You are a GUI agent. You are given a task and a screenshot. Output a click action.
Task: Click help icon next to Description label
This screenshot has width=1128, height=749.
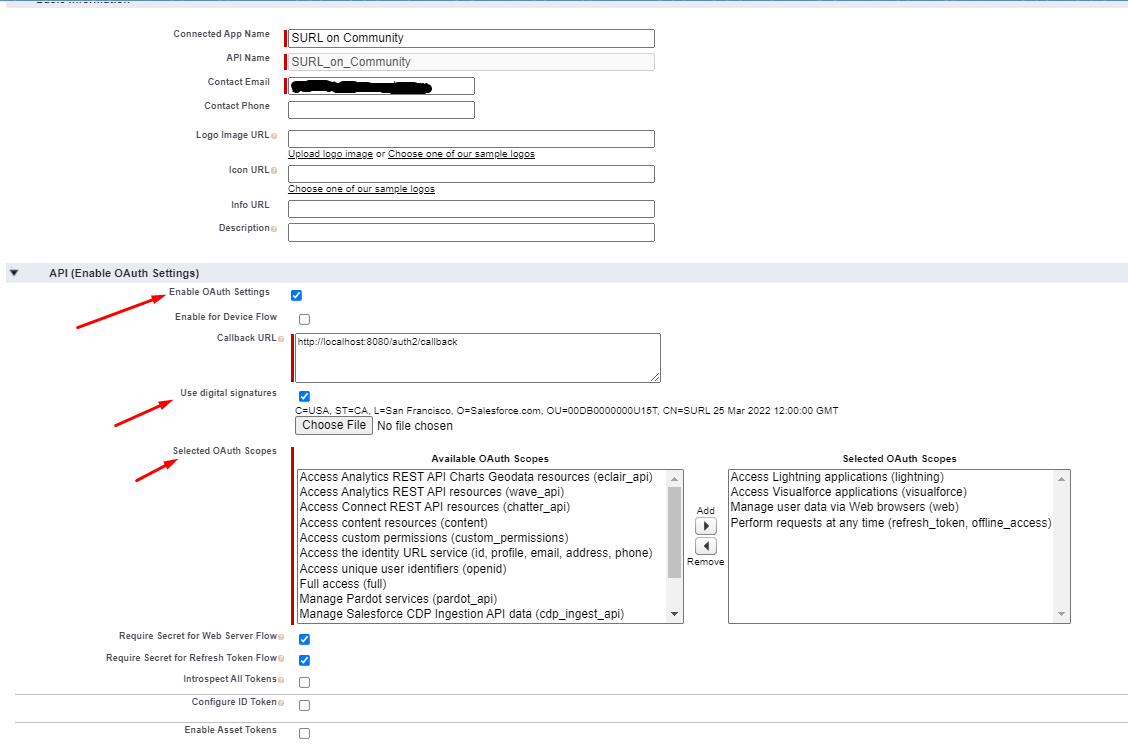pyautogui.click(x=274, y=229)
